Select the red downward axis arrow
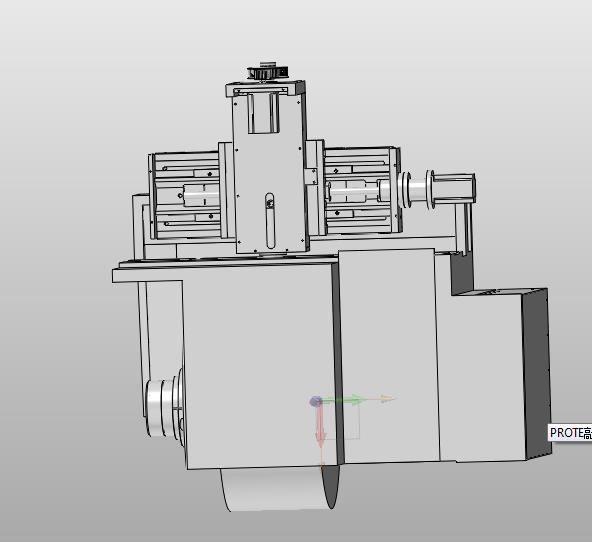This screenshot has height=542, width=592. (x=320, y=427)
